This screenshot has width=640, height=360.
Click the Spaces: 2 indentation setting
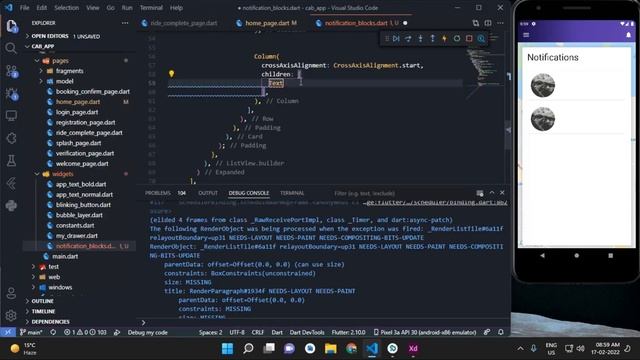pyautogui.click(x=211, y=332)
